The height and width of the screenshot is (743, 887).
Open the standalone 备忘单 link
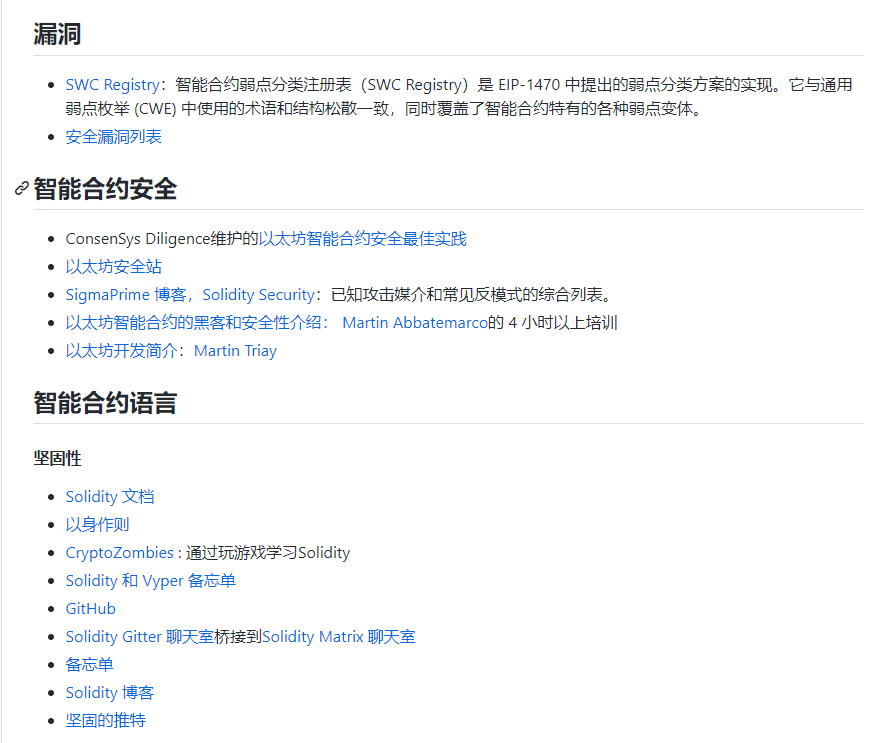pos(89,665)
